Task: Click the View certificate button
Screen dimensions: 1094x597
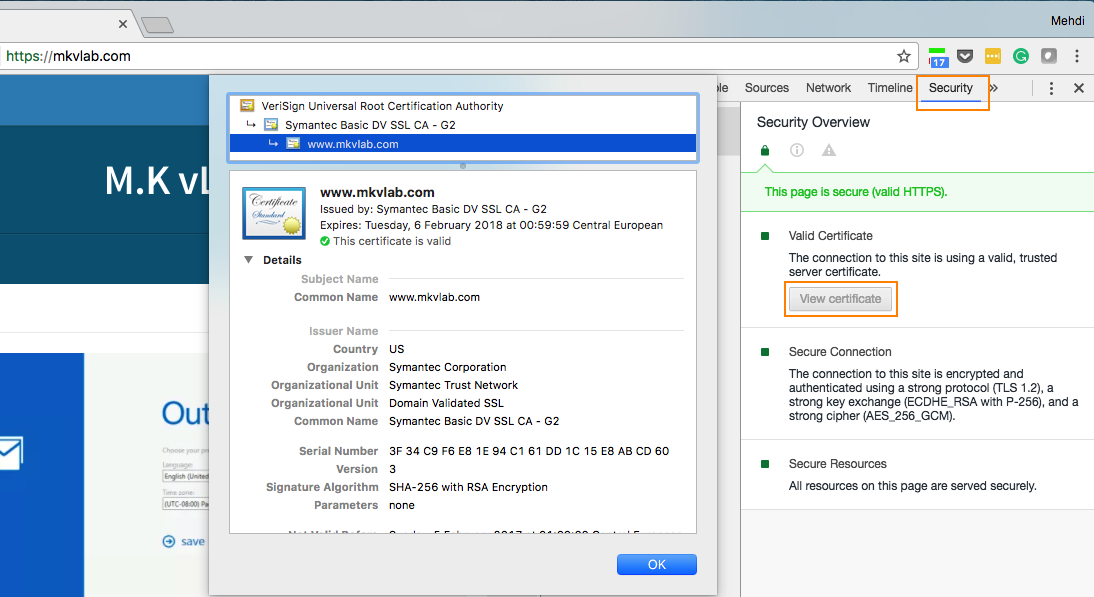Action: tap(840, 299)
